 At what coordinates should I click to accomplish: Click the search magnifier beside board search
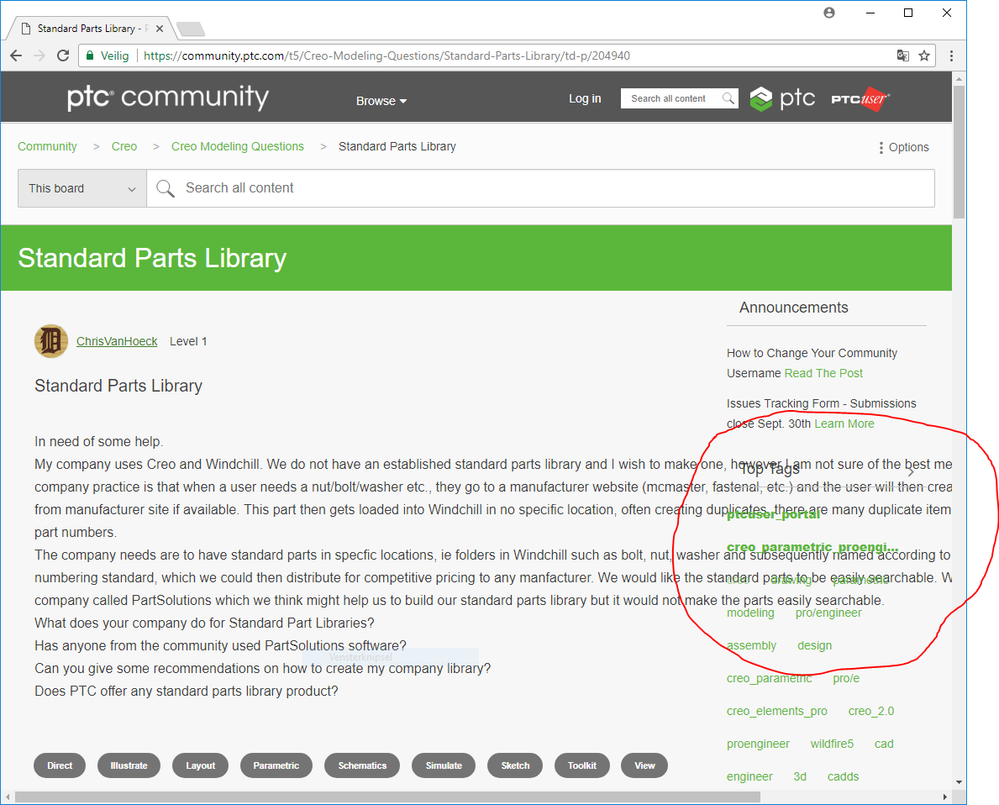(x=166, y=189)
